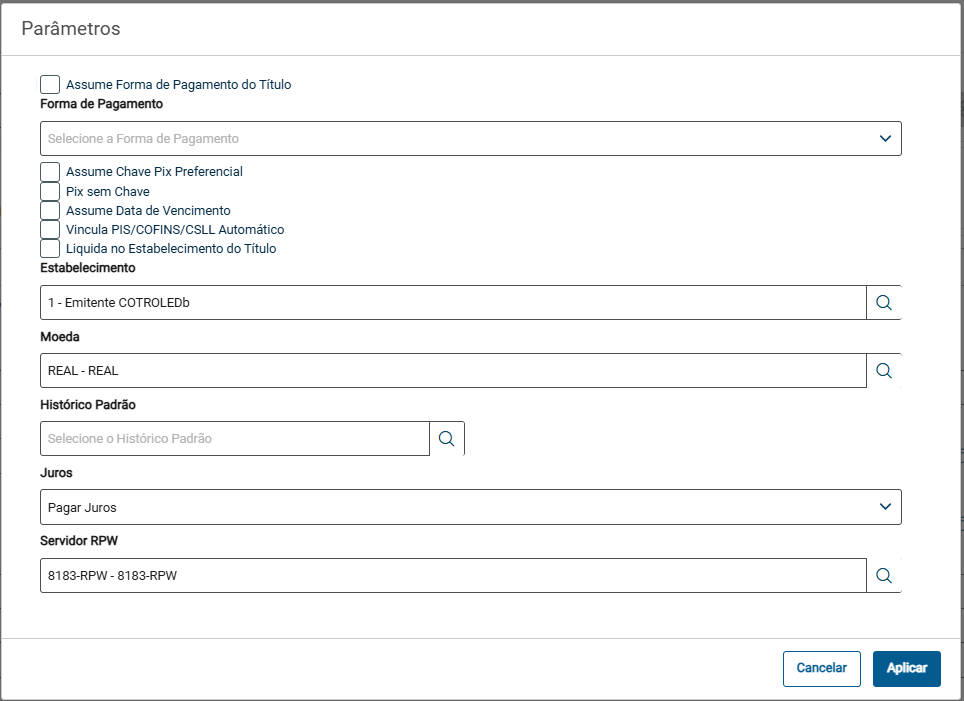The width and height of the screenshot is (964, 701).
Task: Click the 'Selecione a Forma de Pagamento' placeholder
Action: (x=144, y=139)
